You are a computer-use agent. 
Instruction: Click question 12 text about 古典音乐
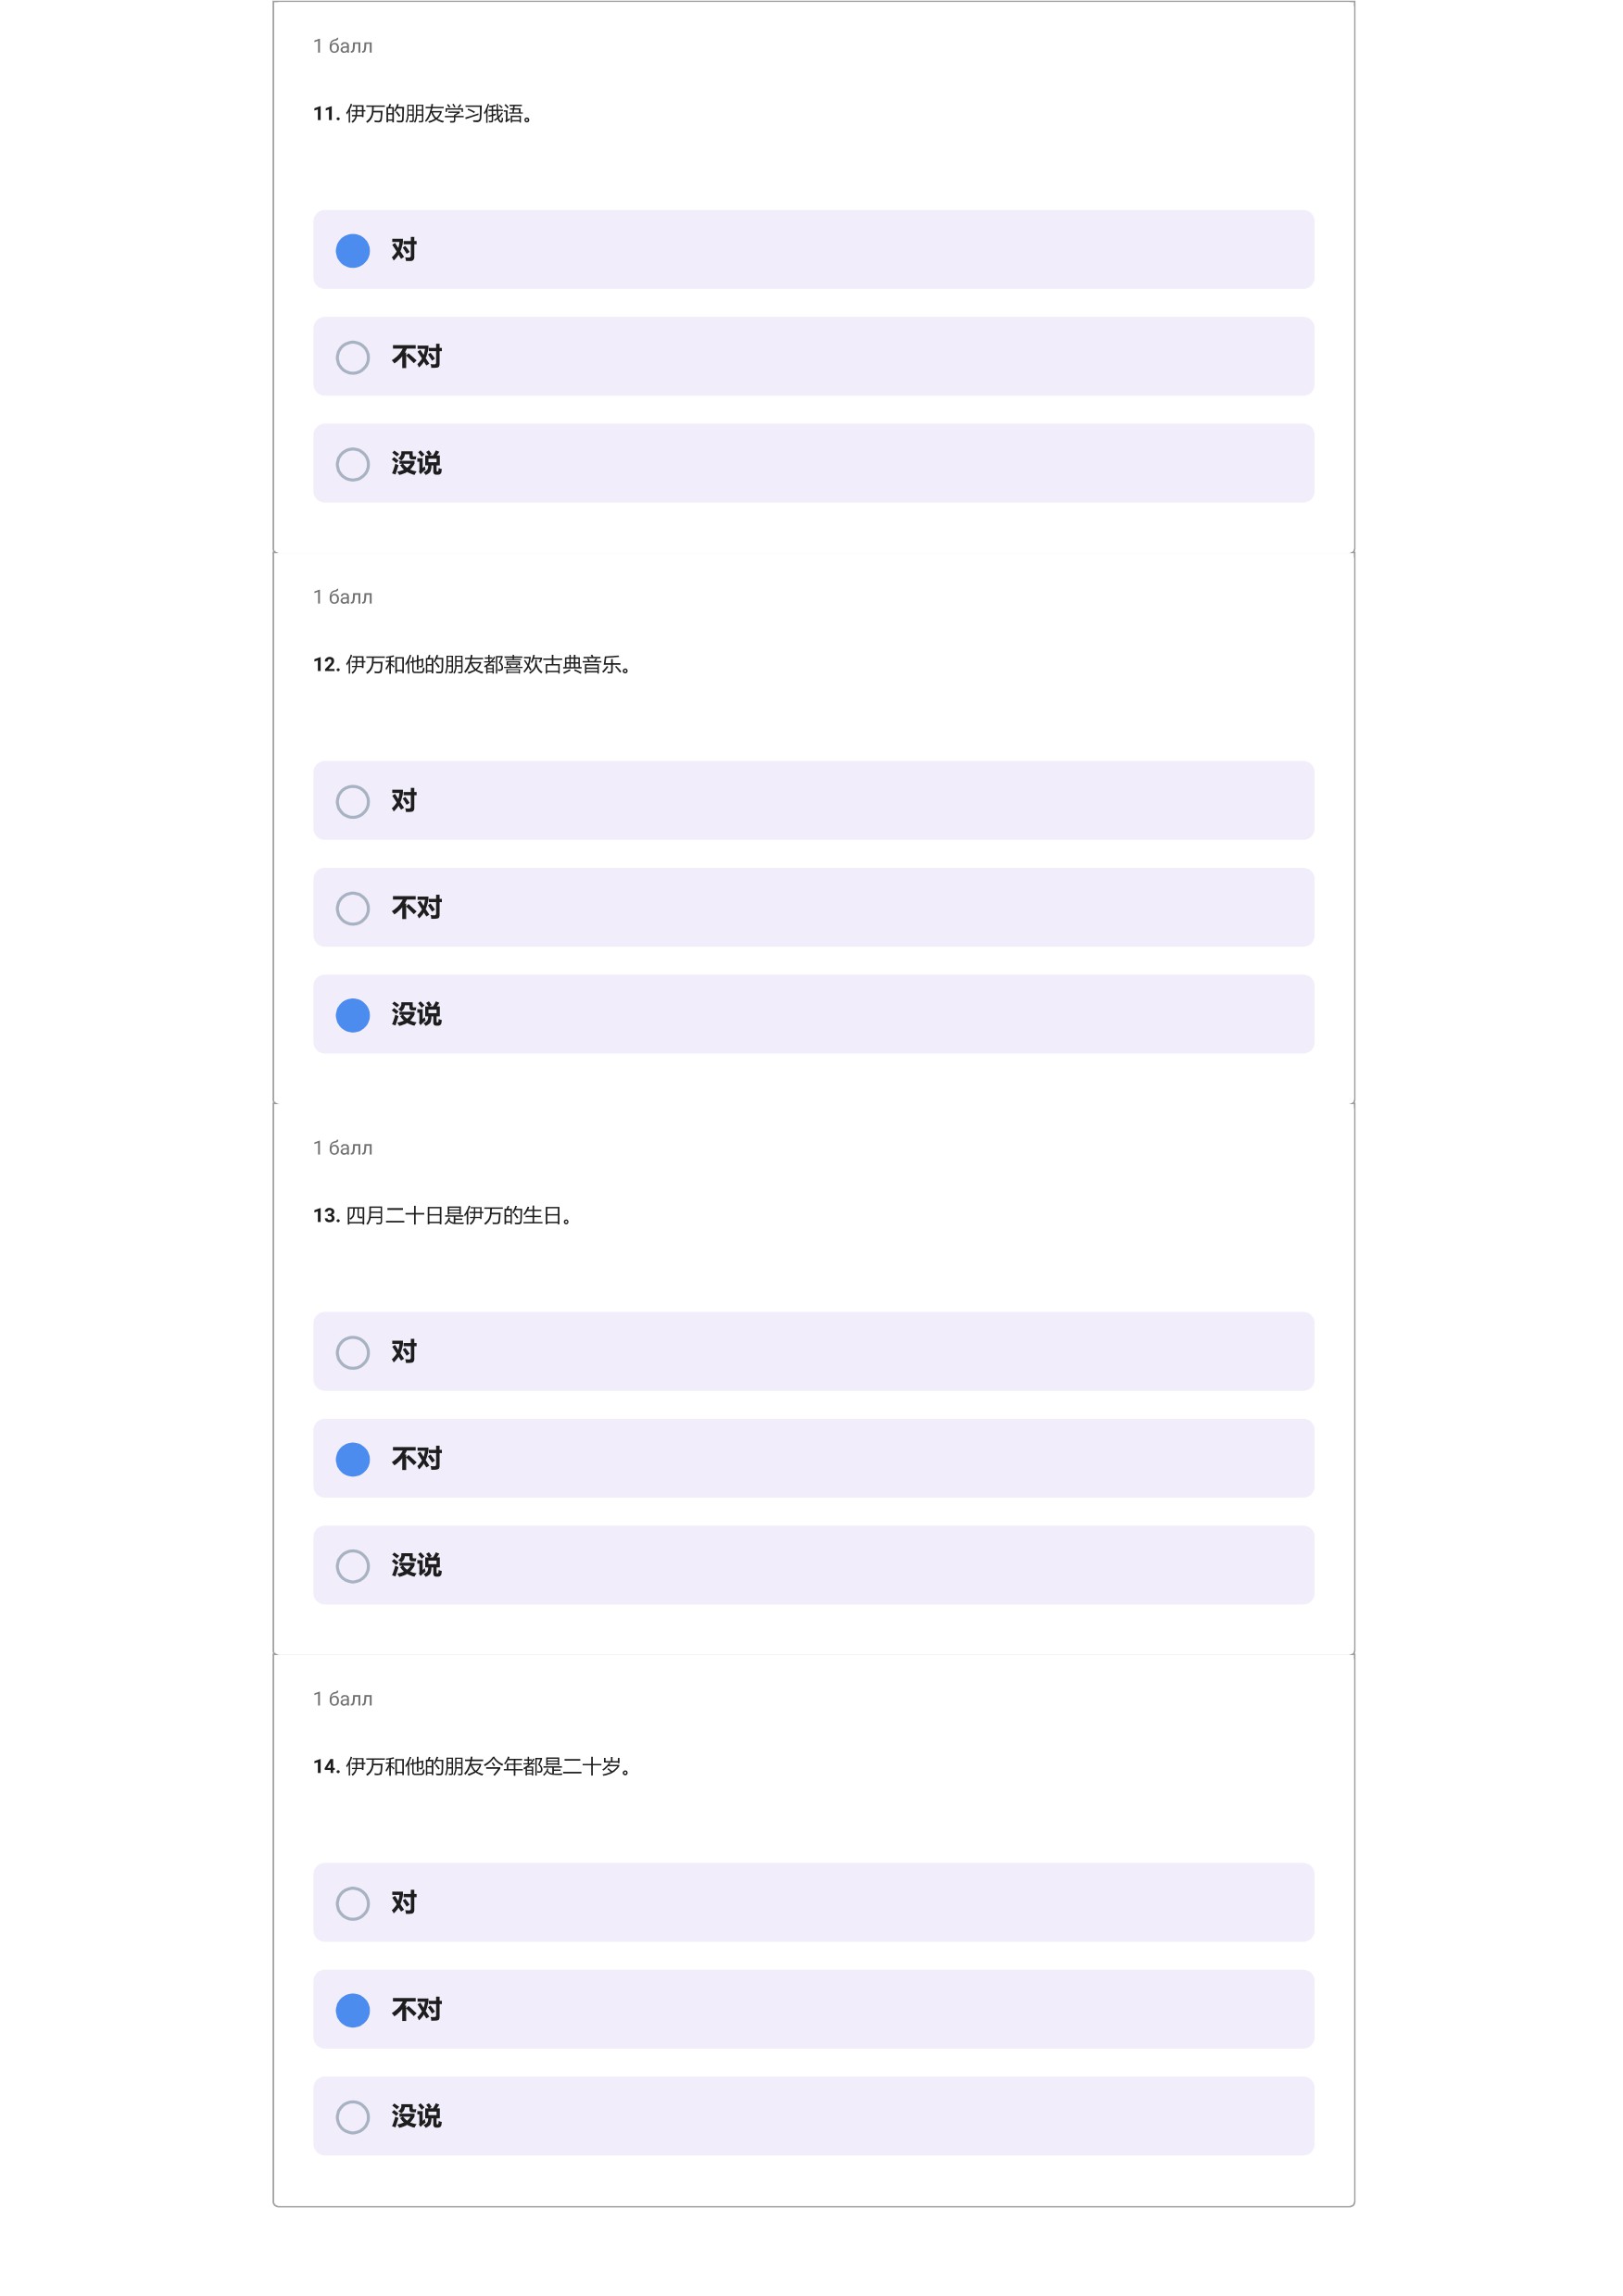pyautogui.click(x=472, y=665)
